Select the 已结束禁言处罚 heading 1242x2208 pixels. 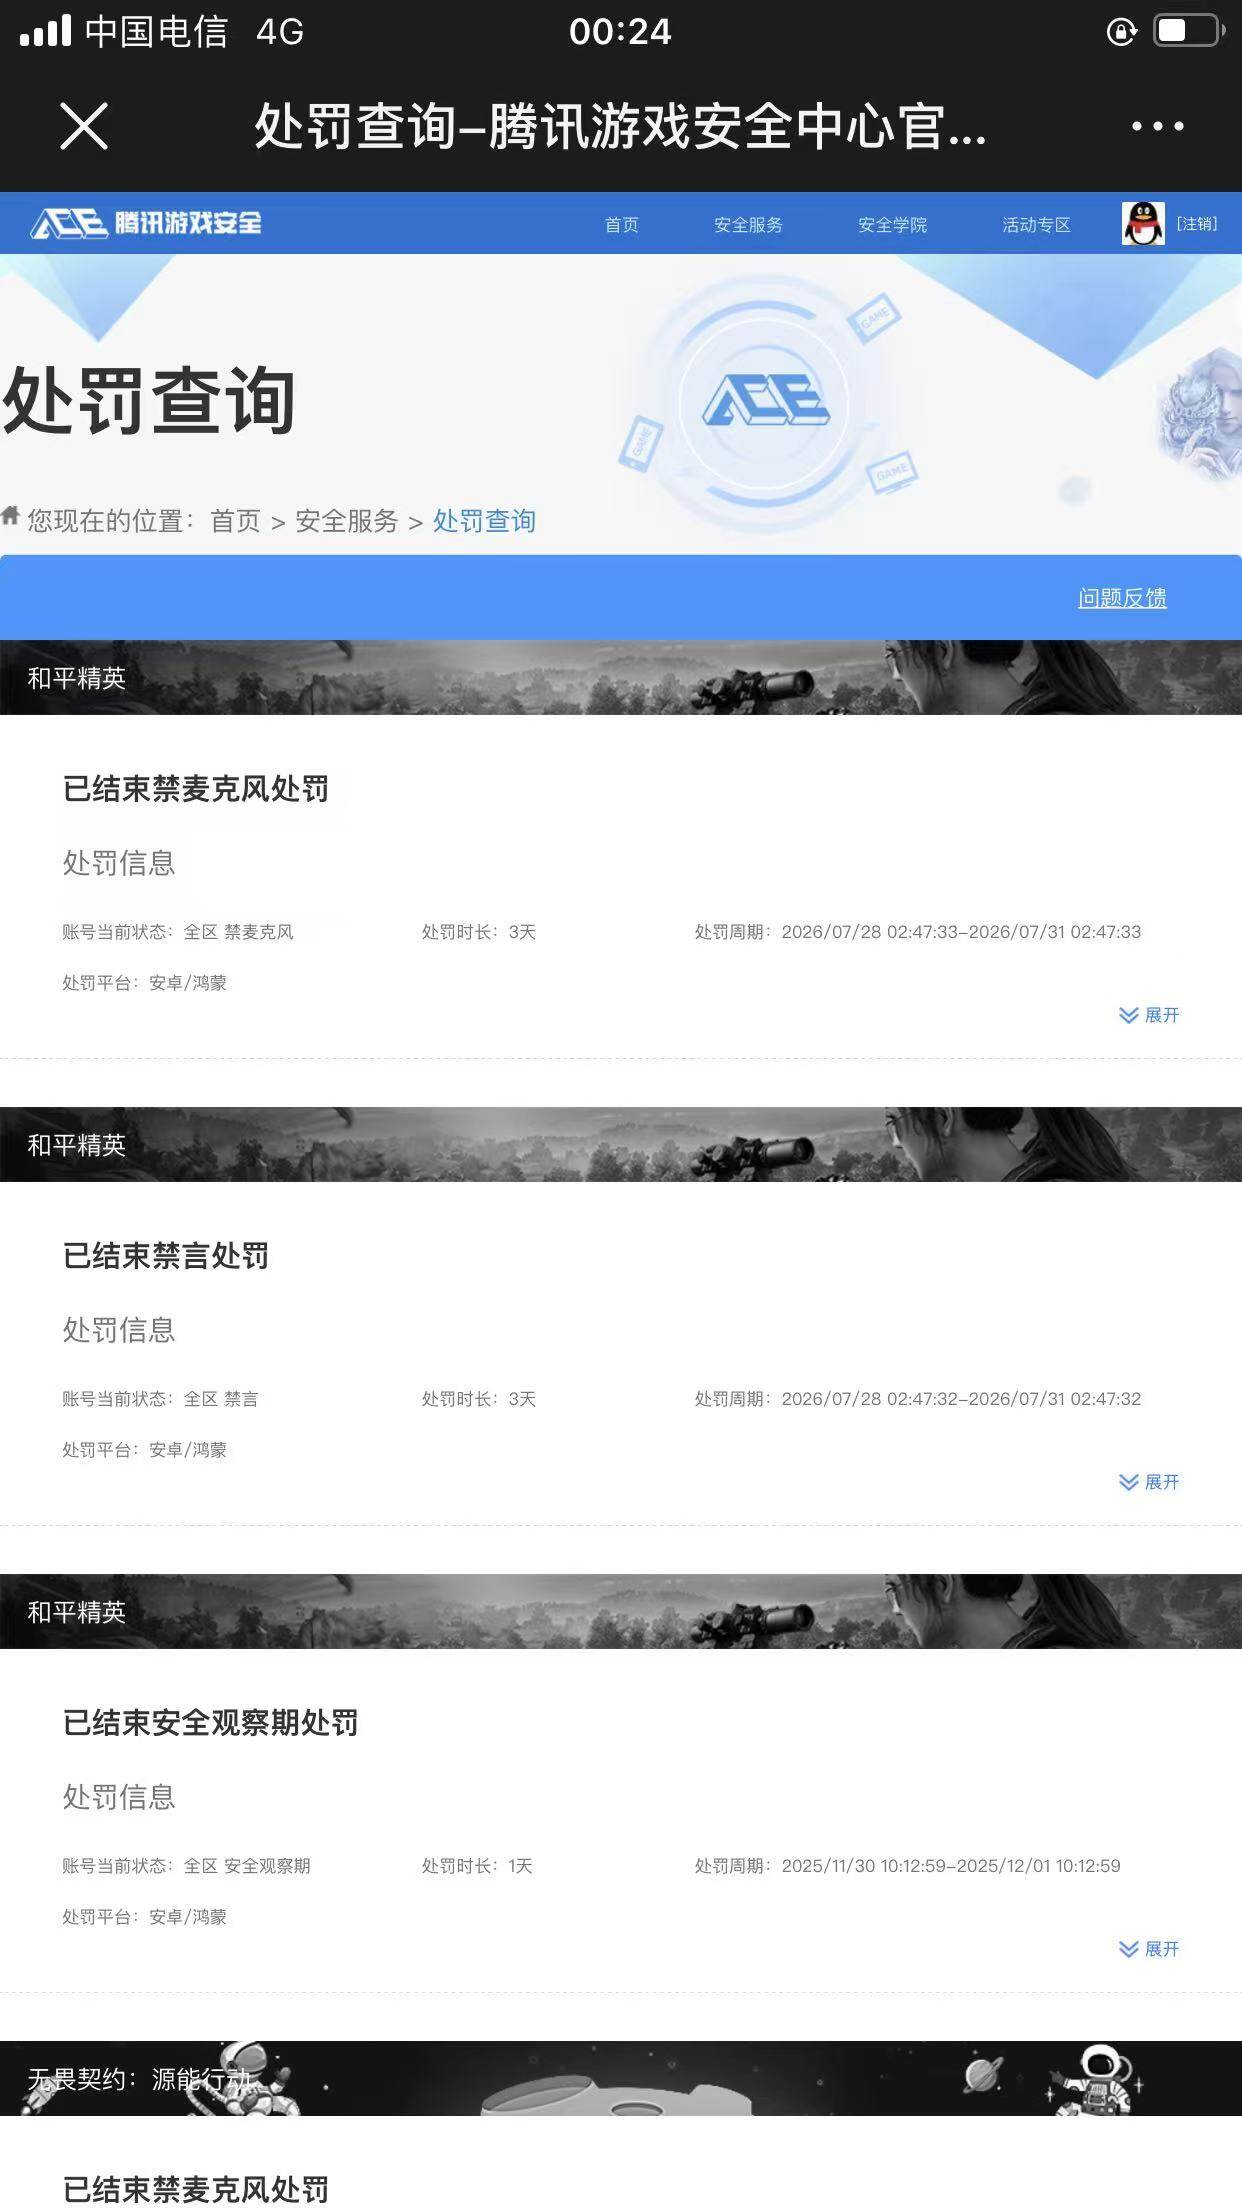166,1256
